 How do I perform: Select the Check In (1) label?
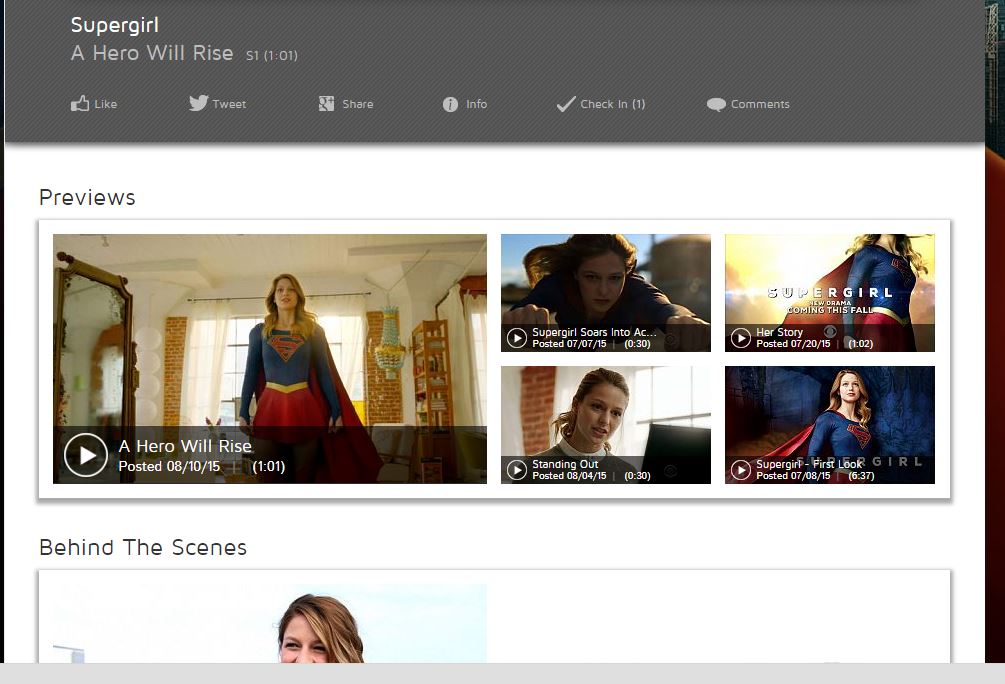tap(613, 104)
